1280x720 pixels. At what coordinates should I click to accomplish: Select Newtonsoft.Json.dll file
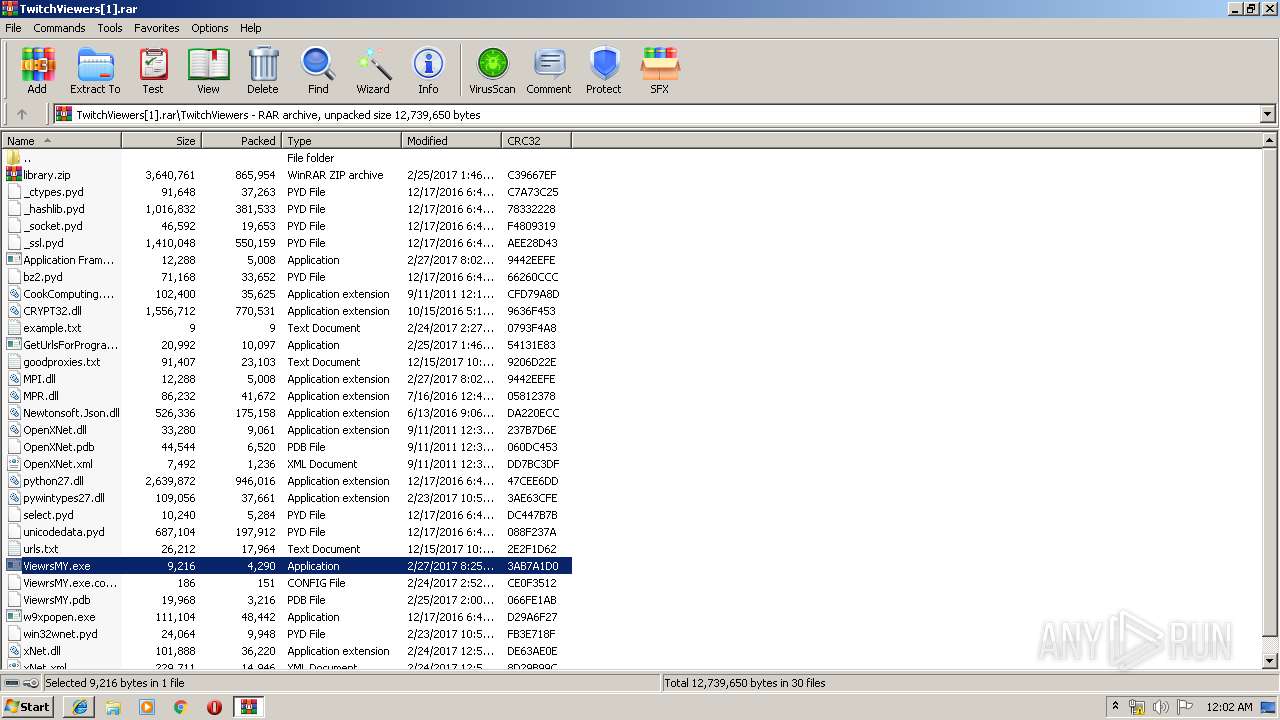tap(71, 413)
